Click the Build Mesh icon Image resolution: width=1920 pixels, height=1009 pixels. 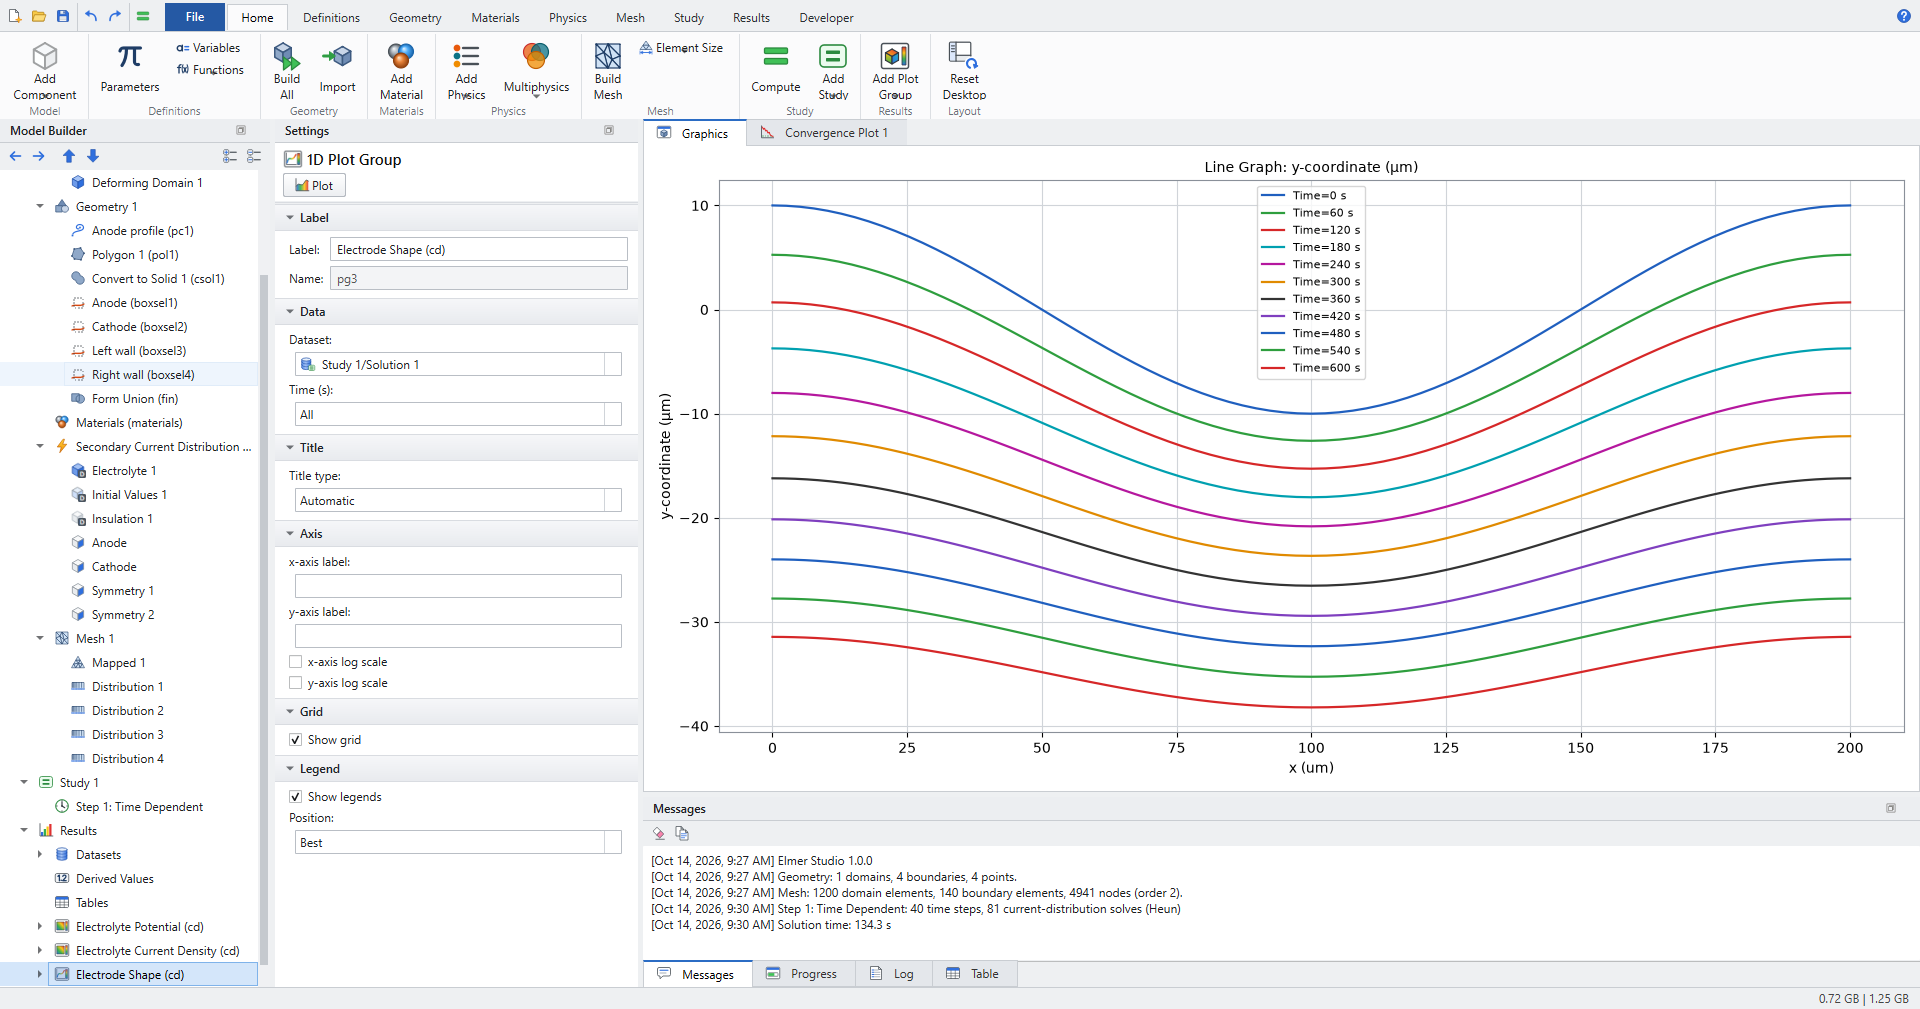pos(608,56)
